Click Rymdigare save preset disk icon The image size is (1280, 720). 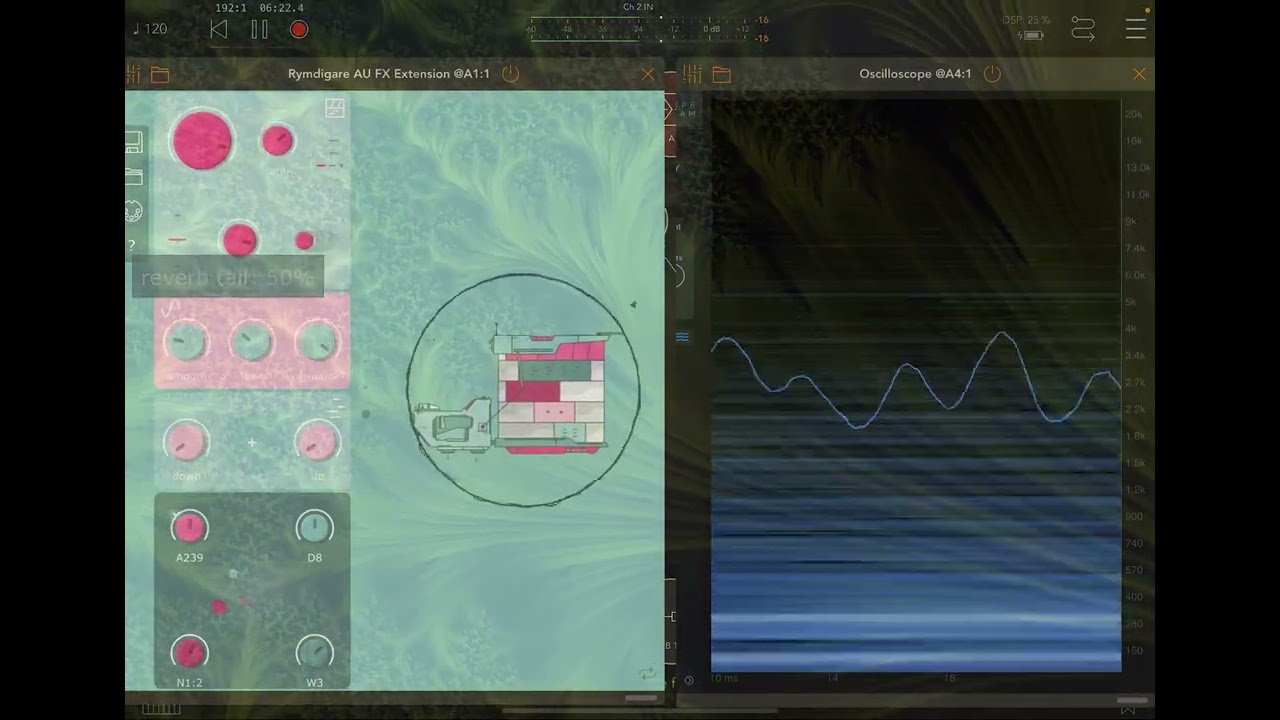coord(134,143)
